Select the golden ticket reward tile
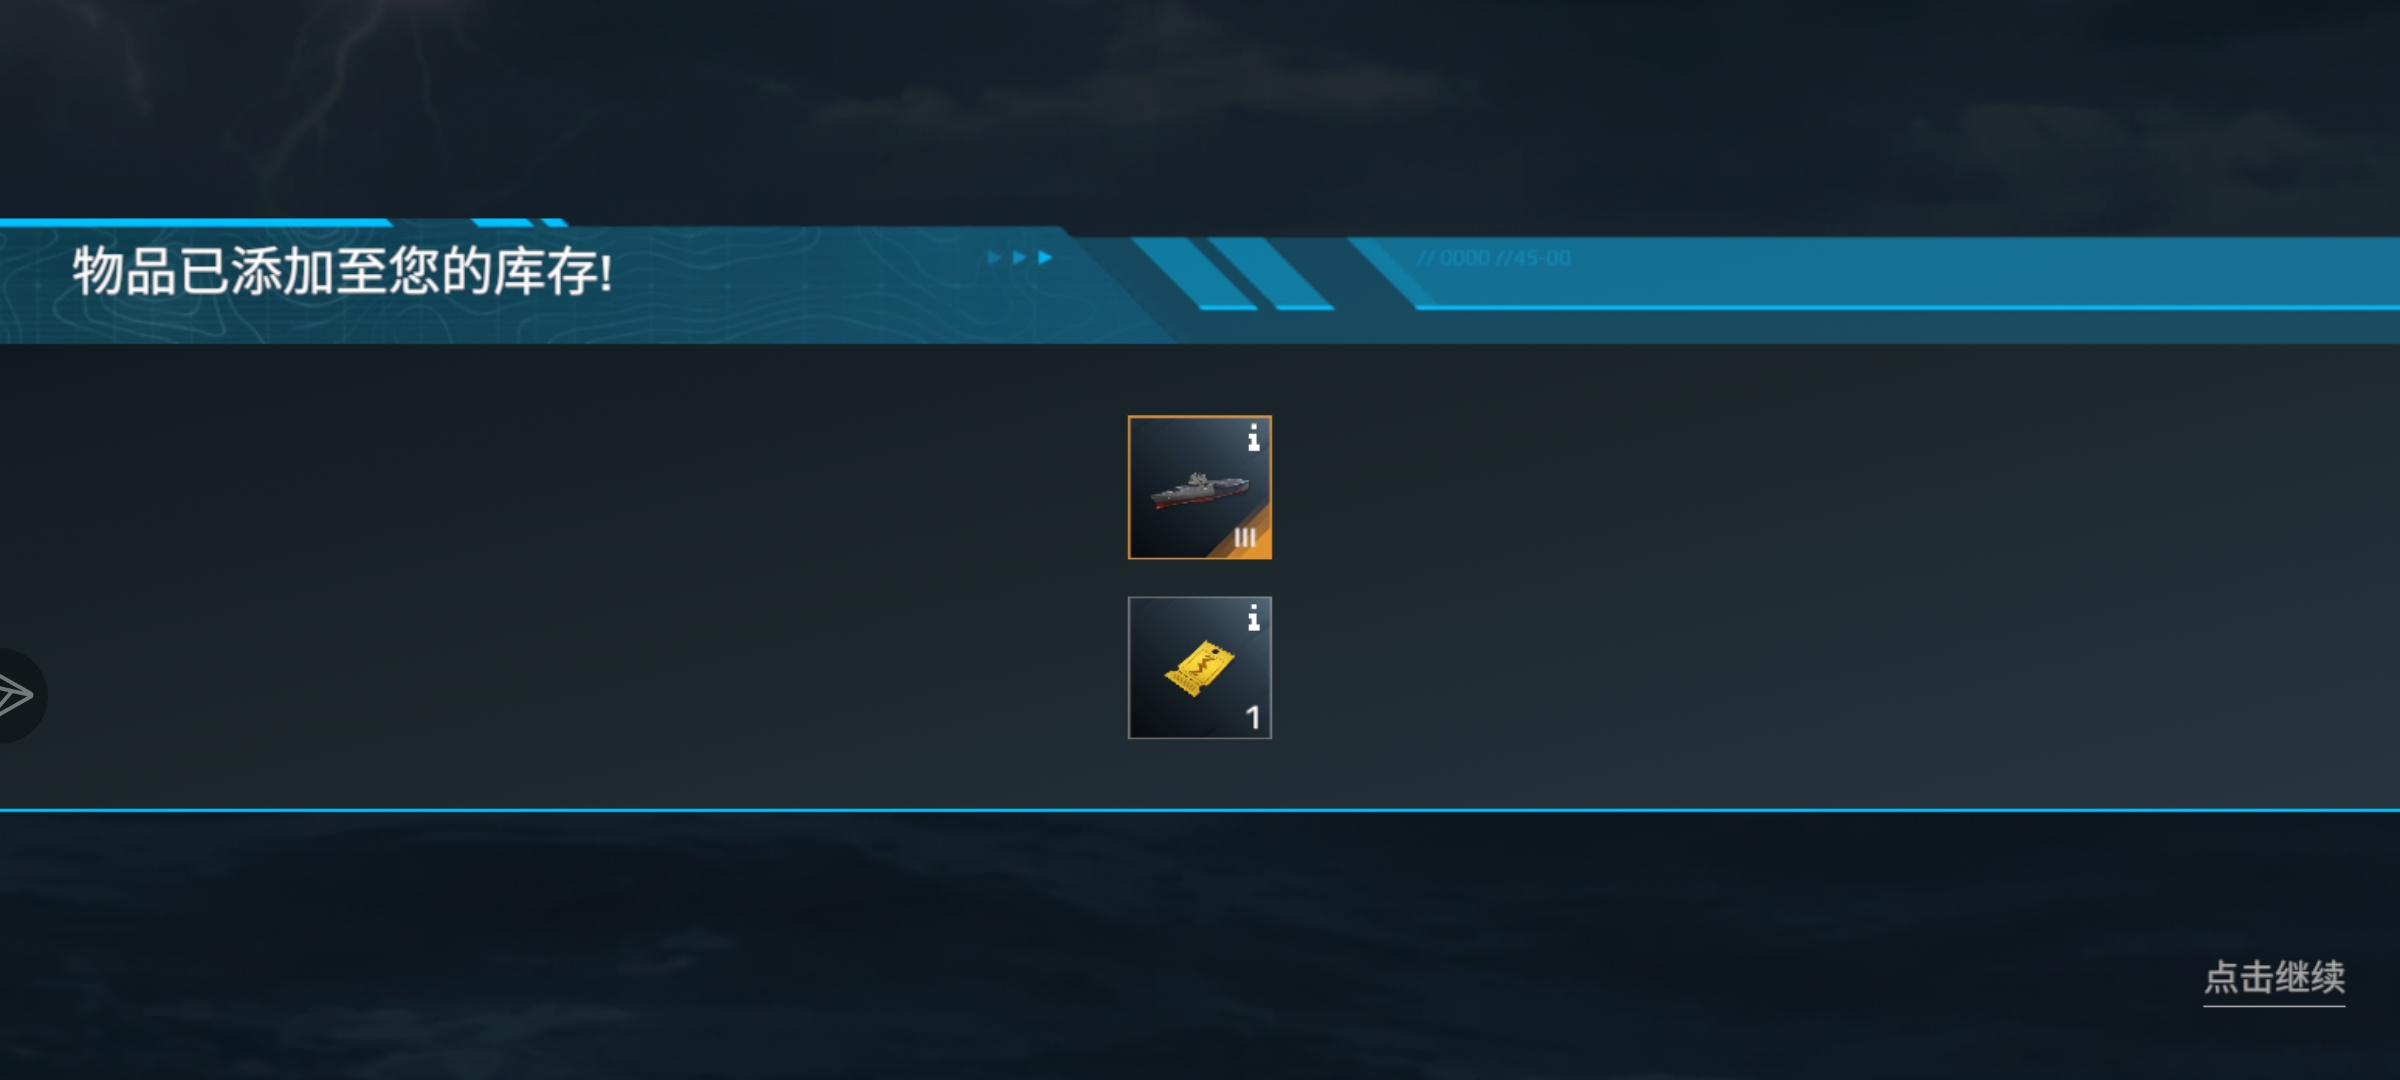Viewport: 2400px width, 1080px height. 1200,668
